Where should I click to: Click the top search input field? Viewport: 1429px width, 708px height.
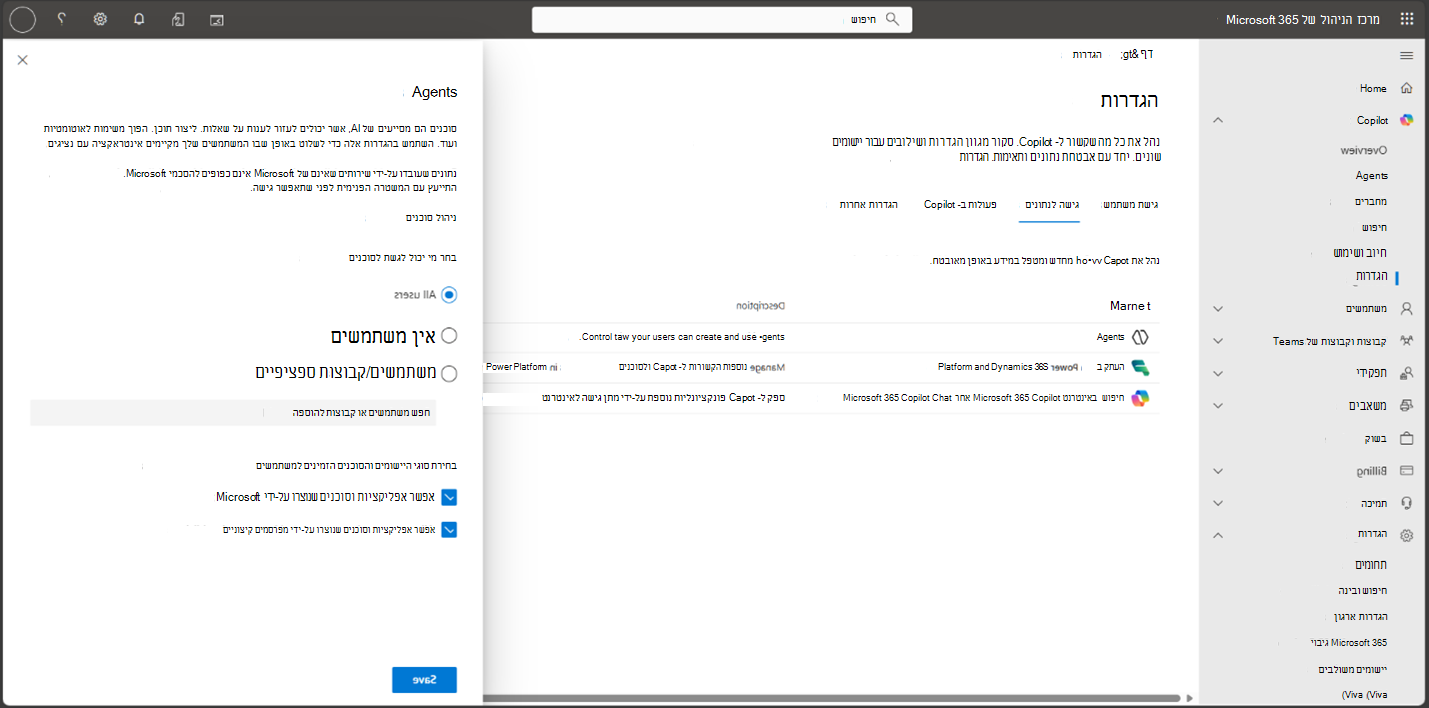[722, 19]
